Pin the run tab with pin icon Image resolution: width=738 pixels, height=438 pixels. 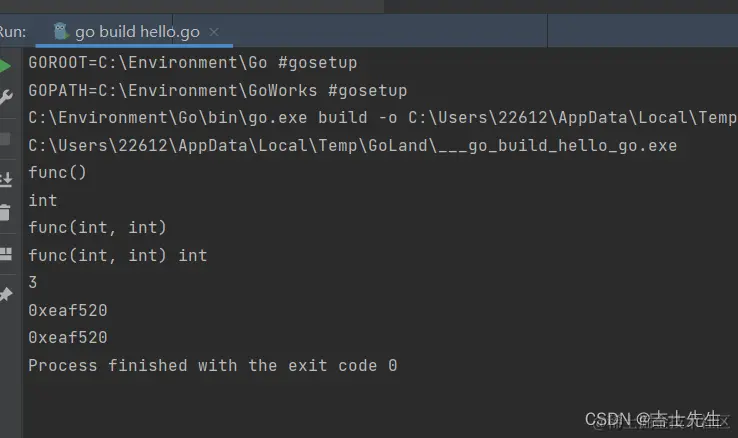click(x=5, y=293)
